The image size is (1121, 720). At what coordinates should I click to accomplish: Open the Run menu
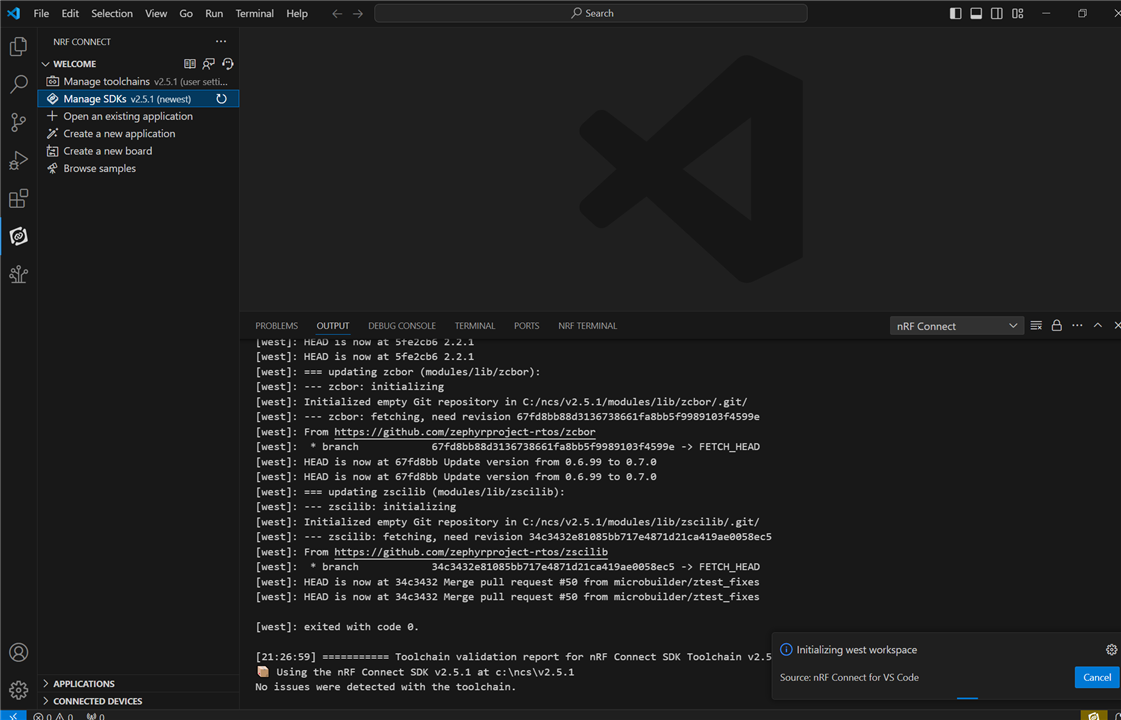[214, 13]
